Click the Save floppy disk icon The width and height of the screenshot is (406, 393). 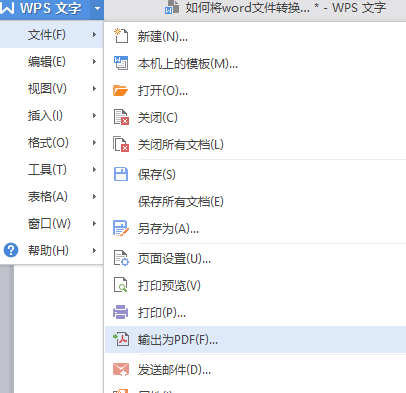click(121, 174)
